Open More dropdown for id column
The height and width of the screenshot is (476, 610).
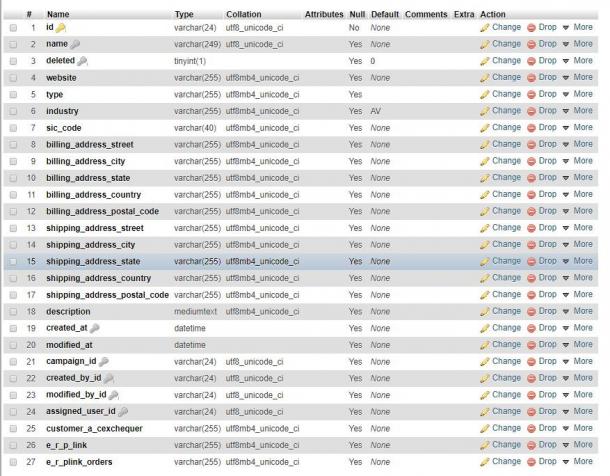point(578,27)
